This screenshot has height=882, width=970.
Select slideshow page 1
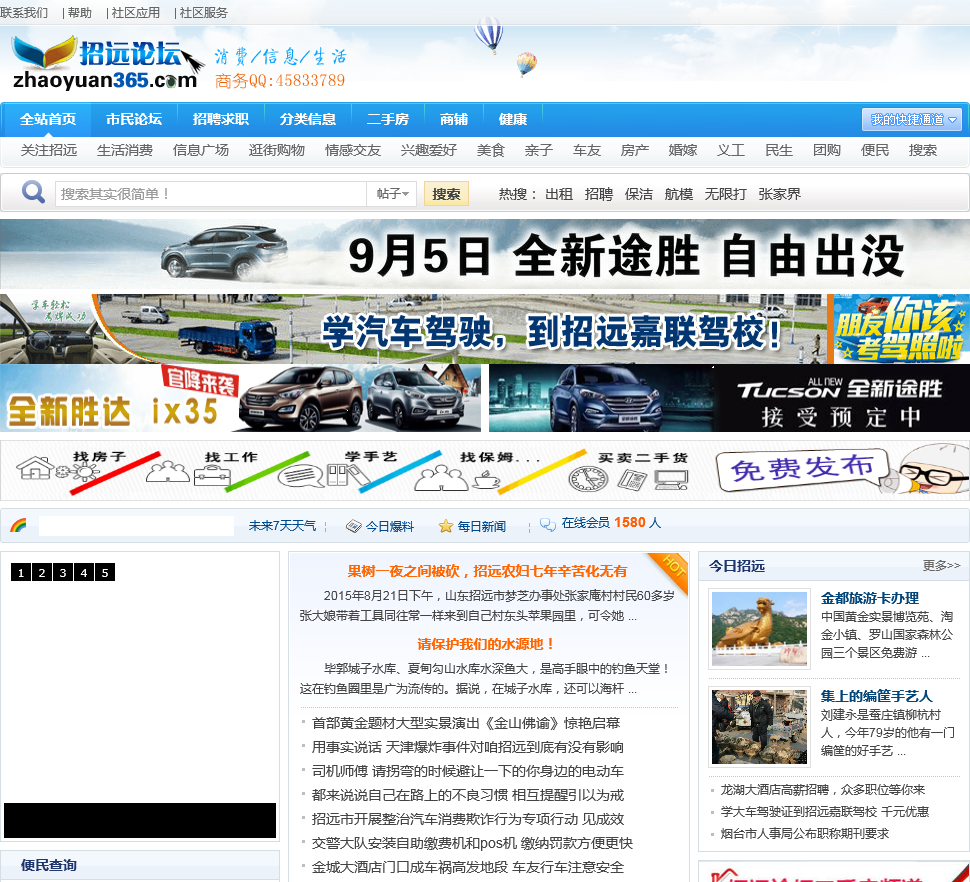click(20, 572)
